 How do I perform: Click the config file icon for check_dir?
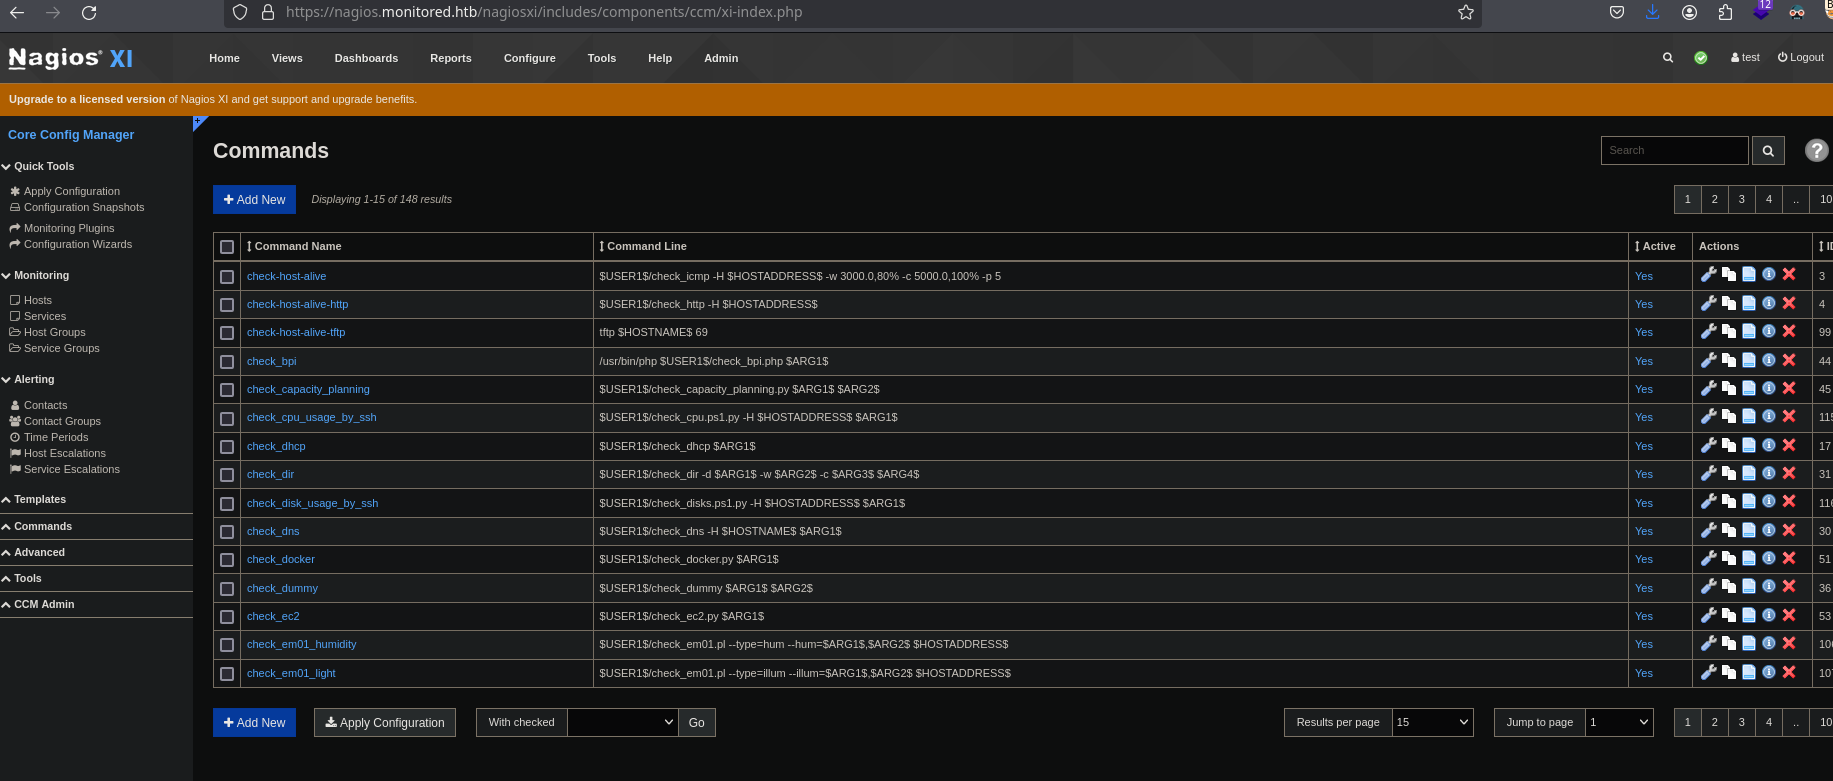(1748, 473)
